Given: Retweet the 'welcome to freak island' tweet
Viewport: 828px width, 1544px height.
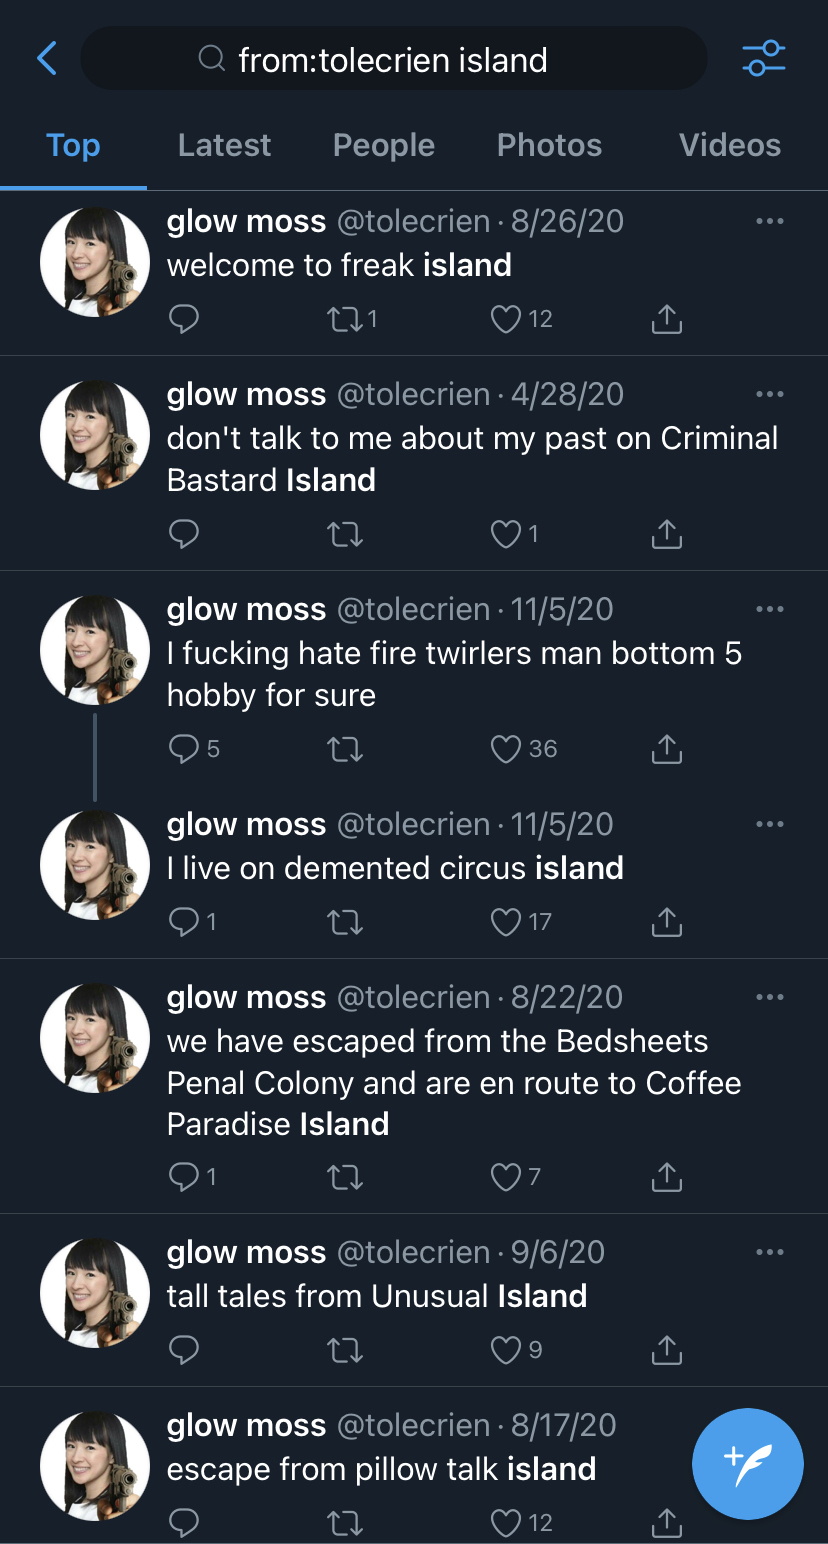Looking at the screenshot, I should pyautogui.click(x=346, y=319).
